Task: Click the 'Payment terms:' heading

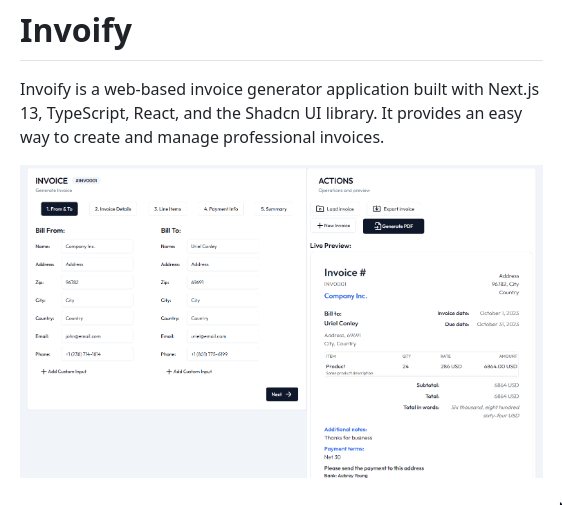Action: pos(344,448)
